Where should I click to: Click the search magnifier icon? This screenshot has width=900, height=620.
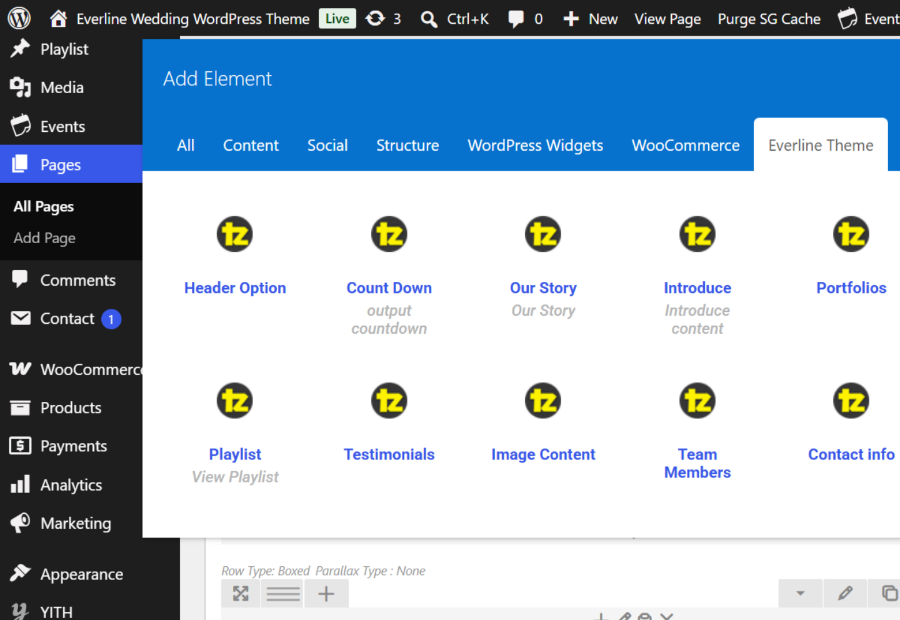pos(428,19)
